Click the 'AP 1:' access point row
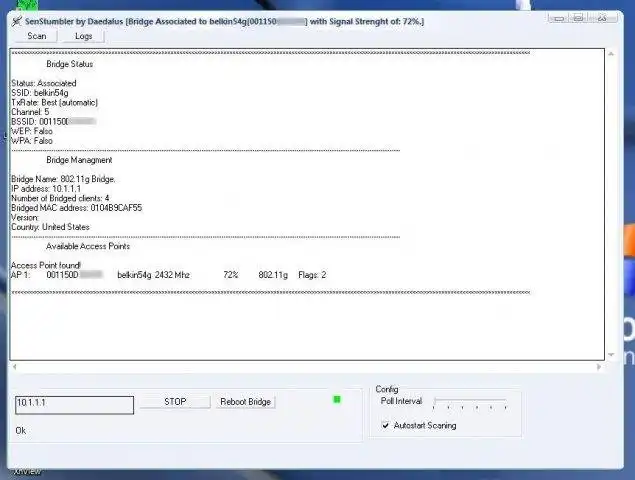Image resolution: width=635 pixels, height=480 pixels. (168, 275)
